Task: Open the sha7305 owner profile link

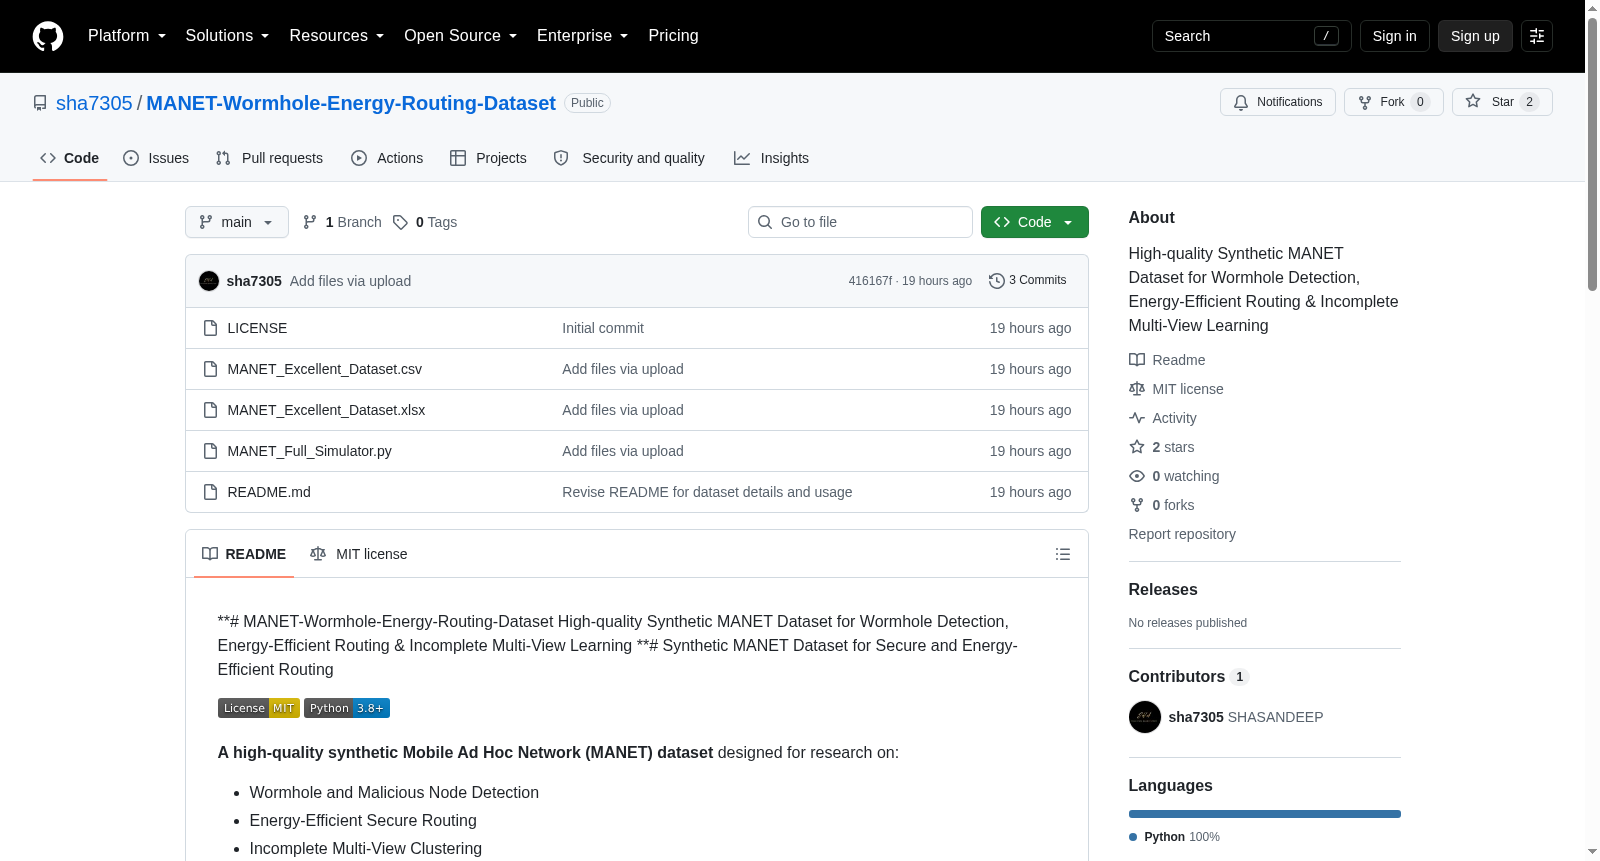Action: click(94, 103)
